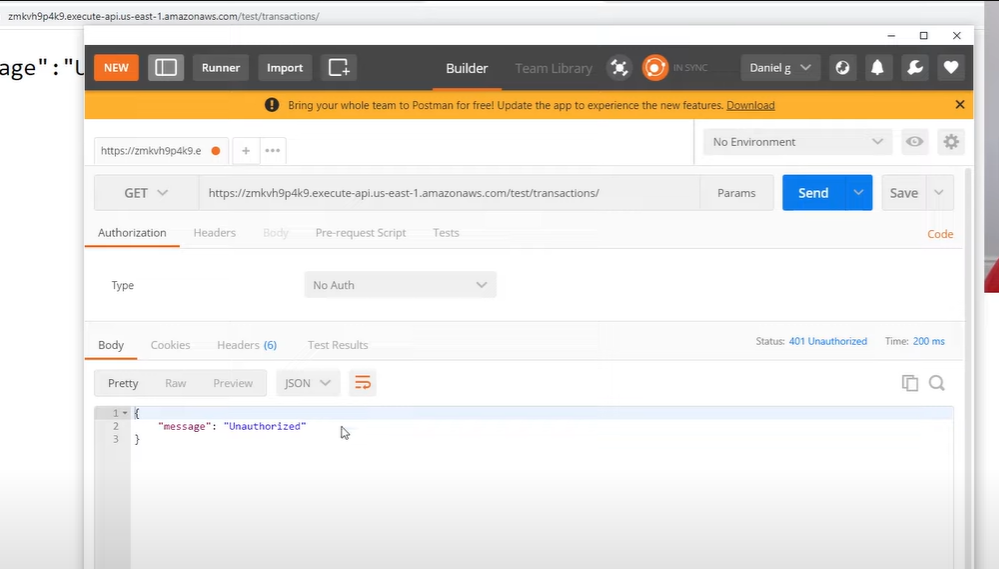Add a new request tab
Viewport: 999px width, 569px height.
246,151
